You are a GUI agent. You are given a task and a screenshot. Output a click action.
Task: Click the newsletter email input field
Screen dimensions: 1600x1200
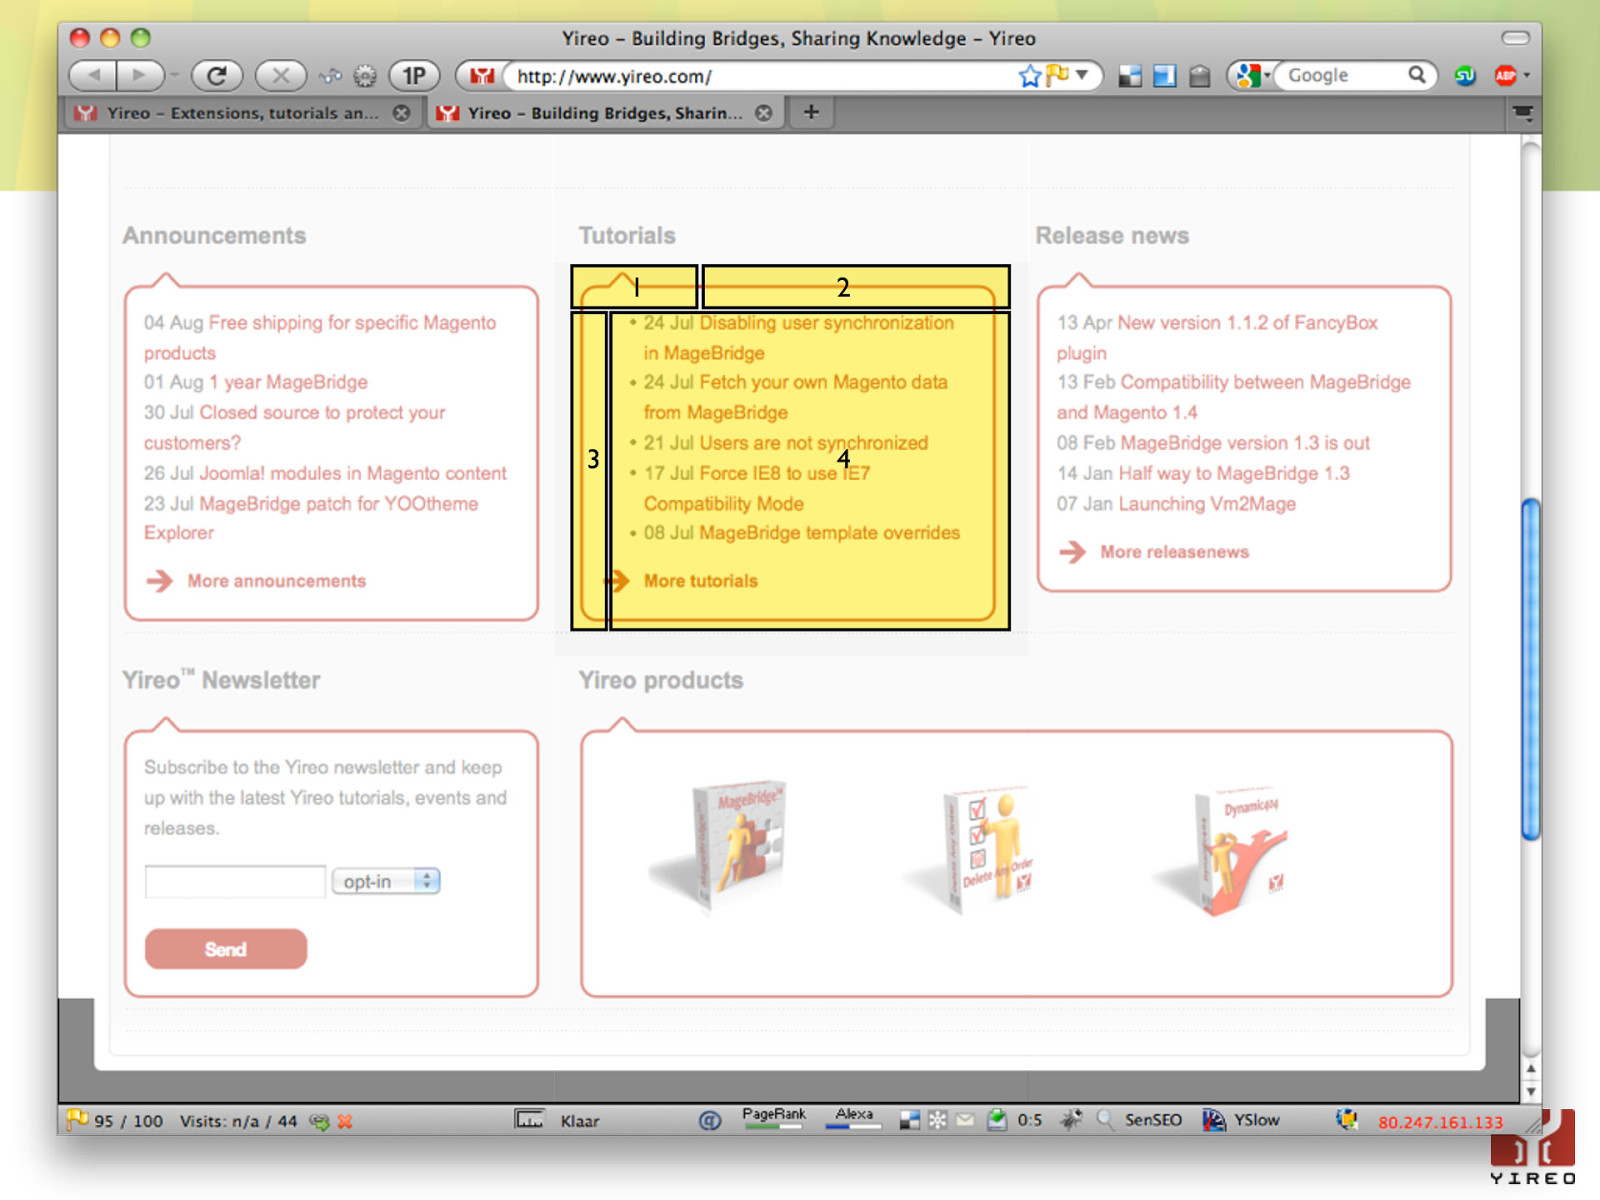coord(235,881)
